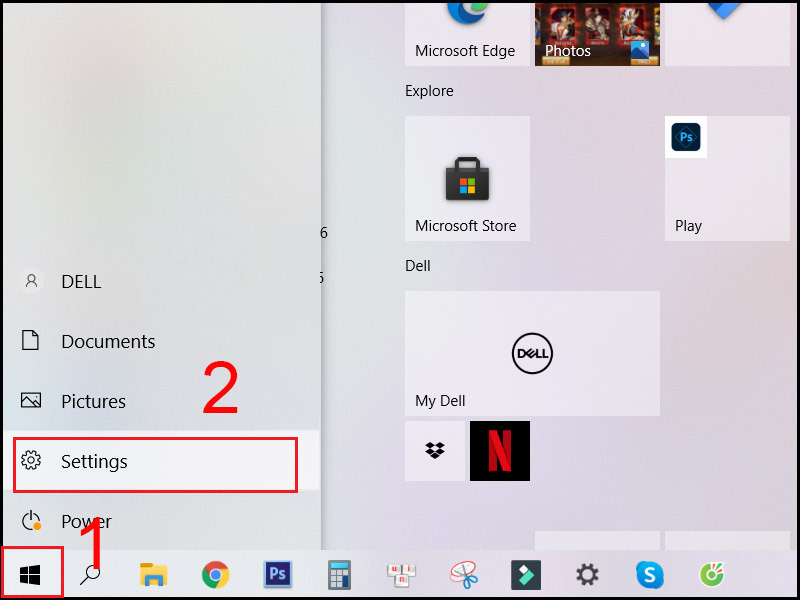Open taskbar search magnifier
Image resolution: width=800 pixels, height=600 pixels.
pyautogui.click(x=91, y=574)
